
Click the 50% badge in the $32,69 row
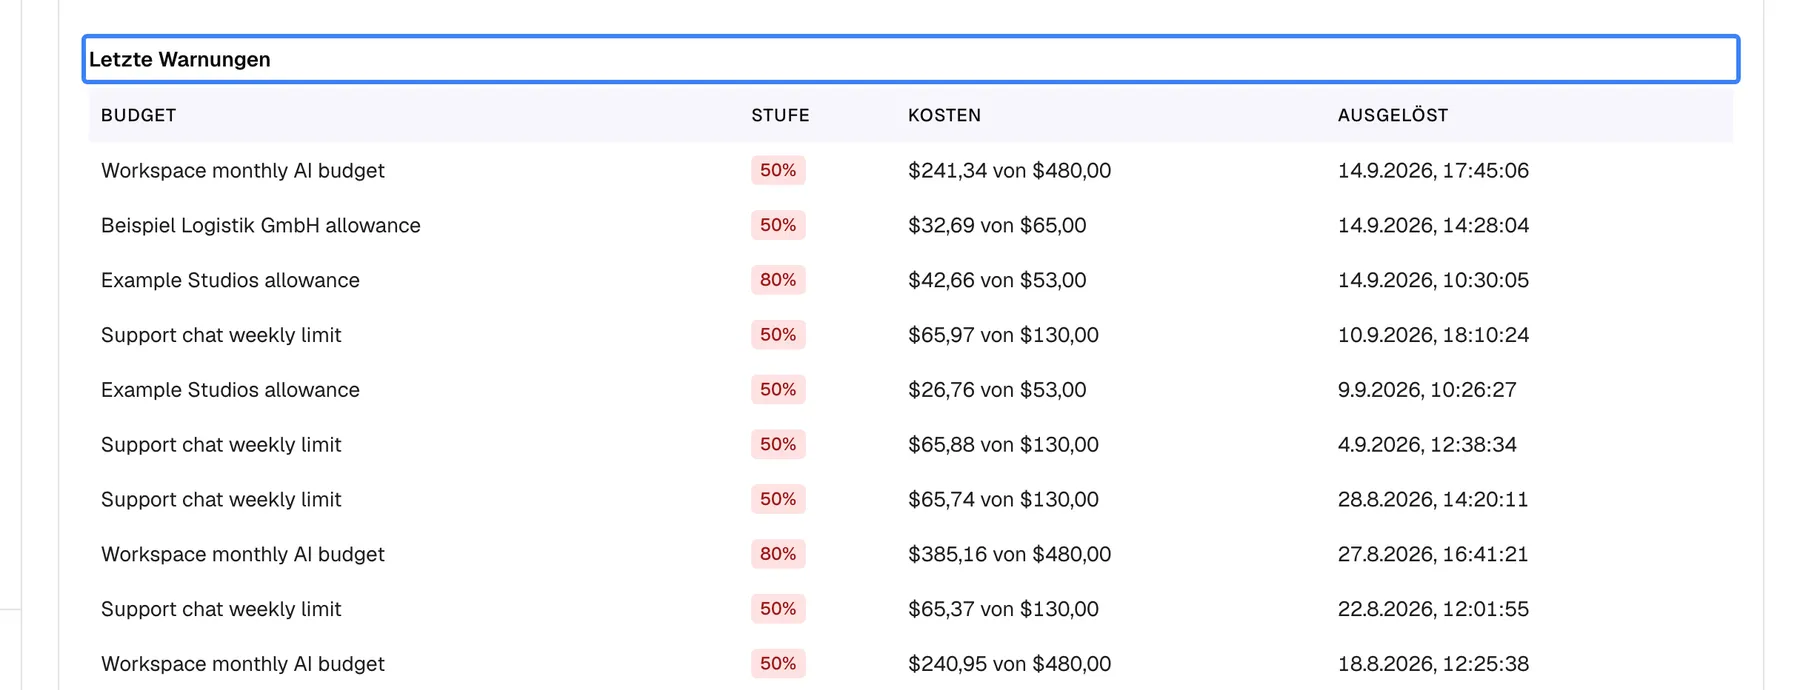click(x=778, y=225)
